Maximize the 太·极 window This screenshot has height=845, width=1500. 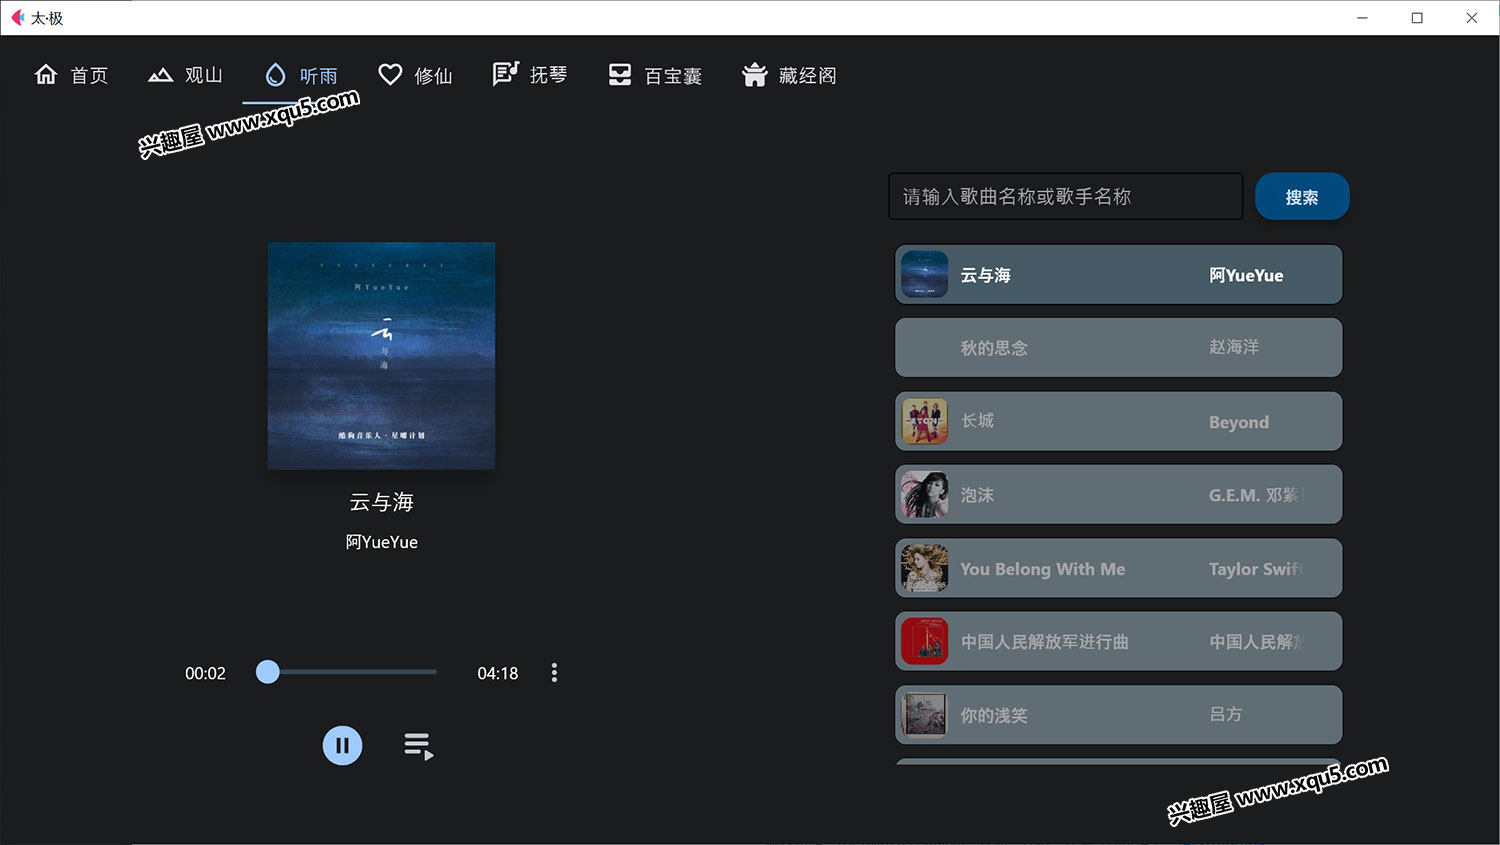click(1417, 18)
